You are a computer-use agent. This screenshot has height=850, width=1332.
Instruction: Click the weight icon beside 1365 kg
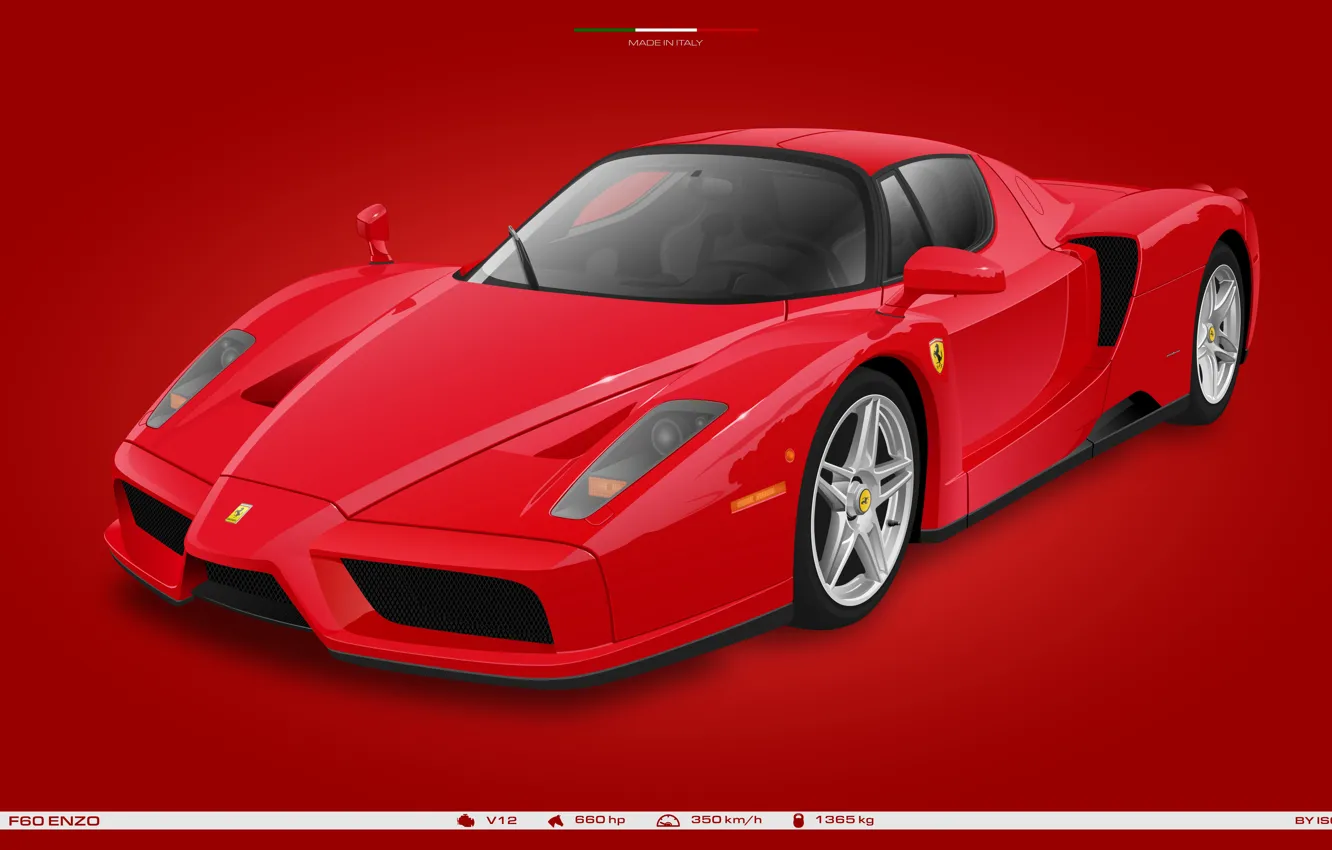click(798, 820)
